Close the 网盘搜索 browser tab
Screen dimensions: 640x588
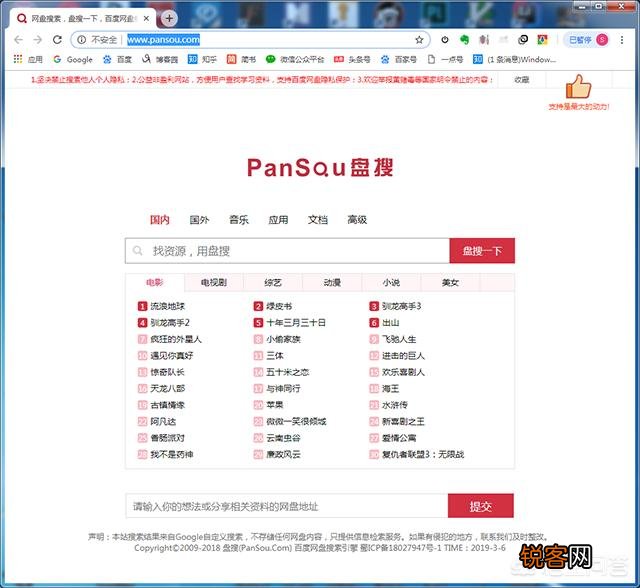(147, 18)
